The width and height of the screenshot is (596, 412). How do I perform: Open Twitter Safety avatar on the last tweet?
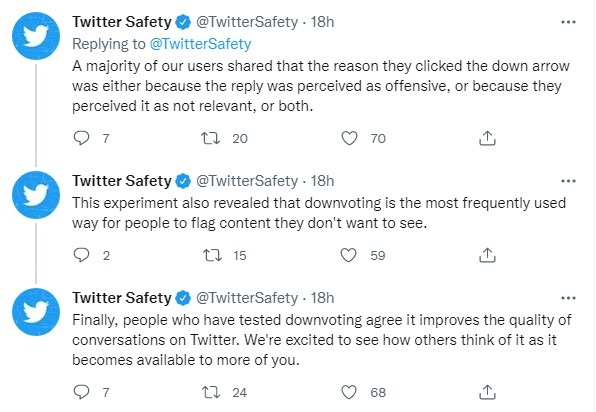pyautogui.click(x=36, y=312)
